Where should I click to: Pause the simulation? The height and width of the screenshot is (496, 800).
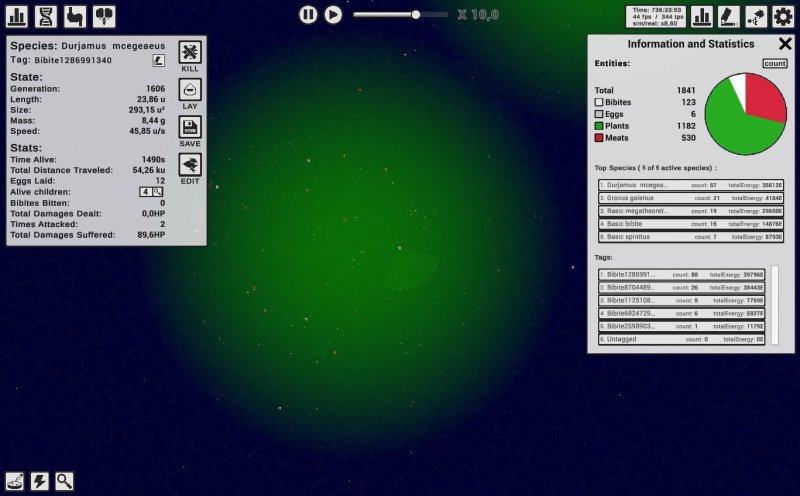[x=308, y=14]
